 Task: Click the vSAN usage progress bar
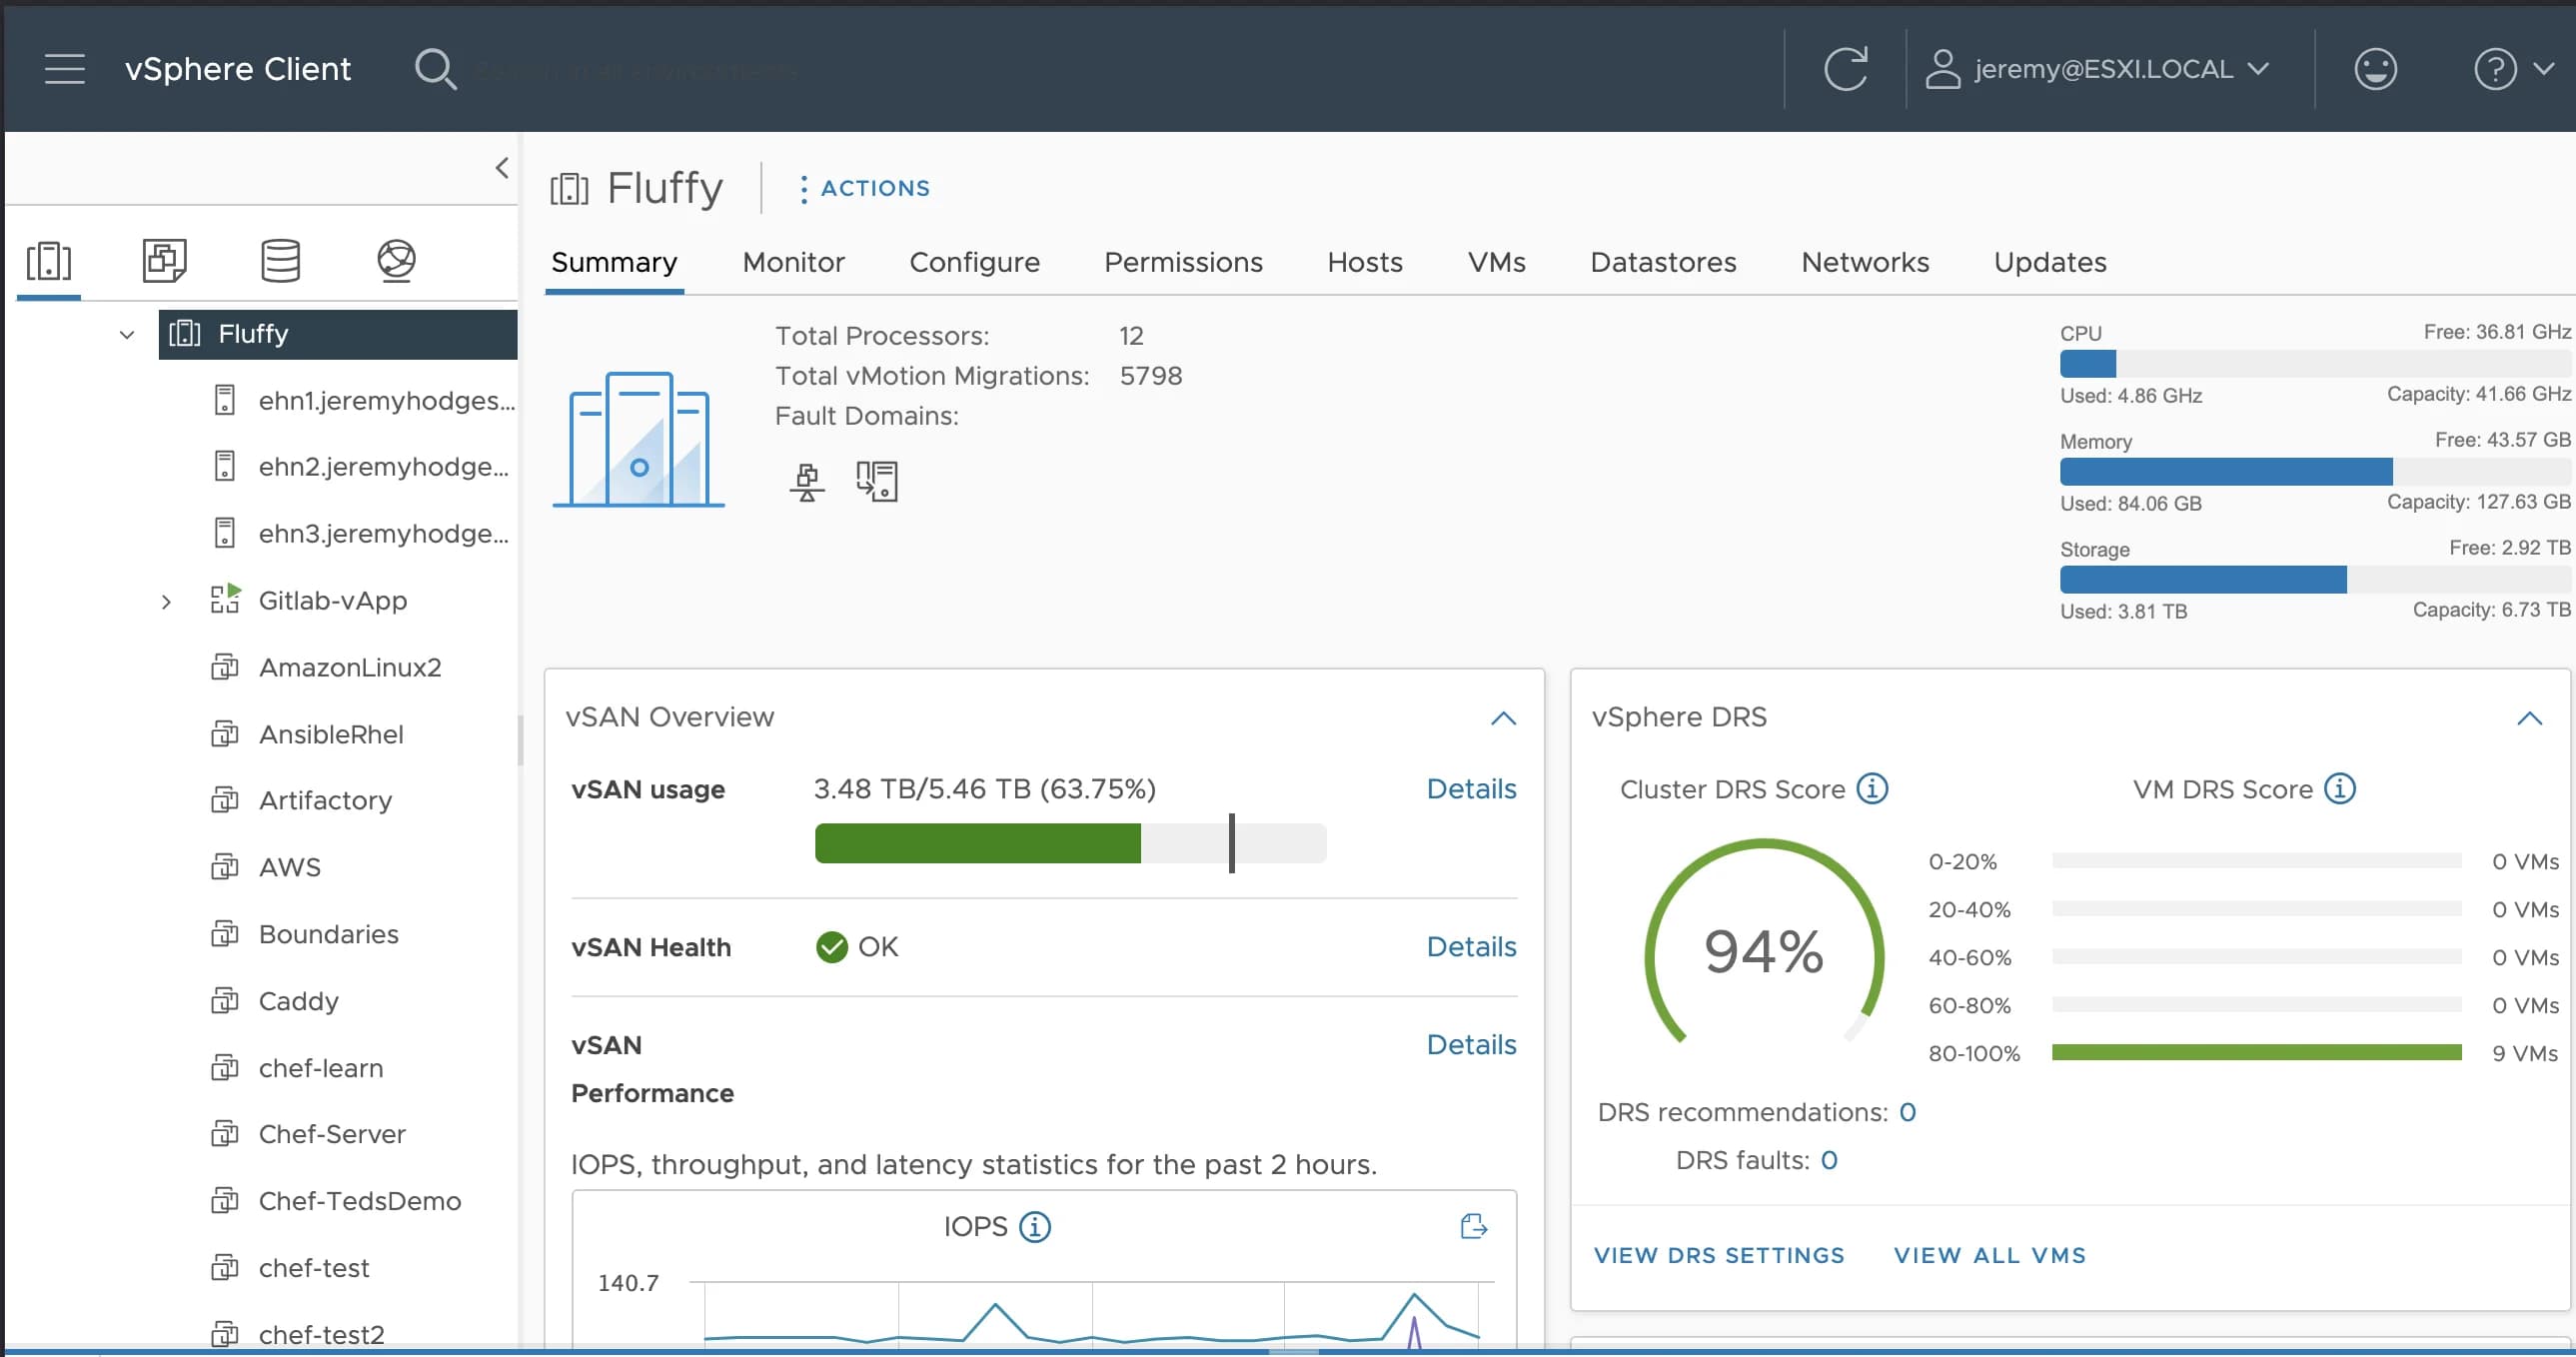pos(1070,843)
